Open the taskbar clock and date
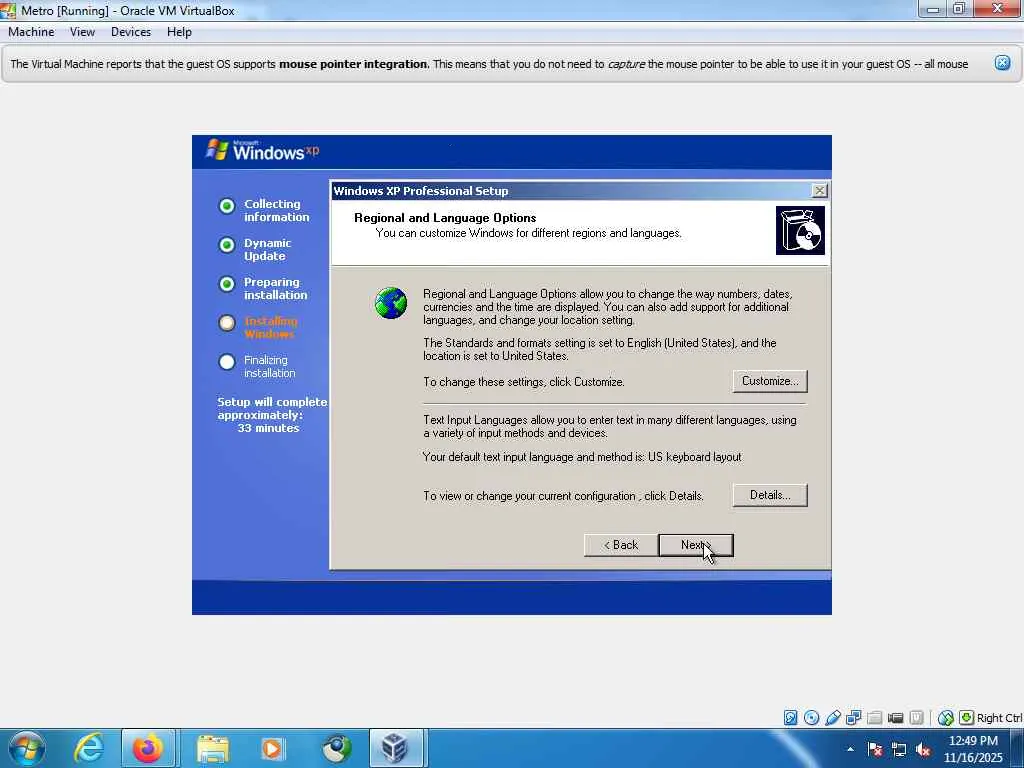Viewport: 1024px width, 768px height. click(972, 749)
